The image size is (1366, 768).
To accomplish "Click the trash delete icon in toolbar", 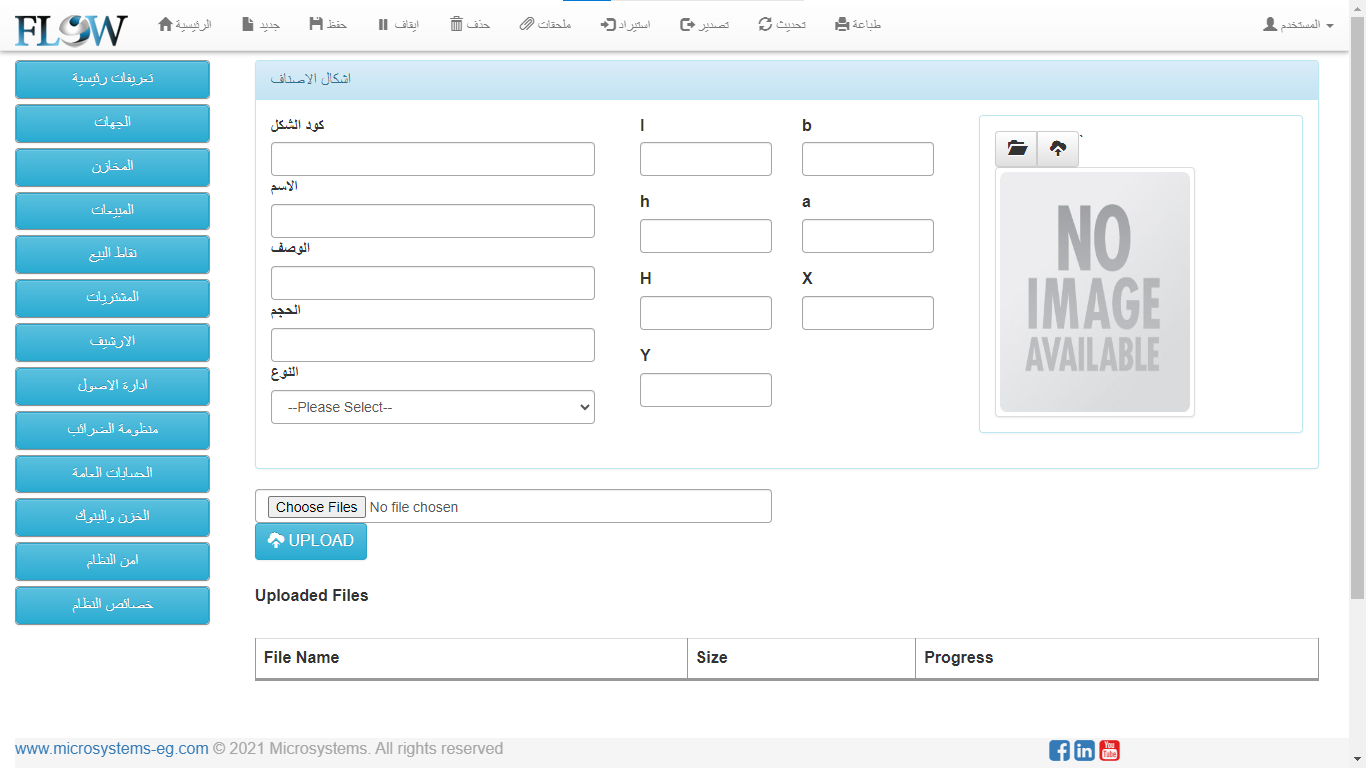I will click(x=457, y=24).
